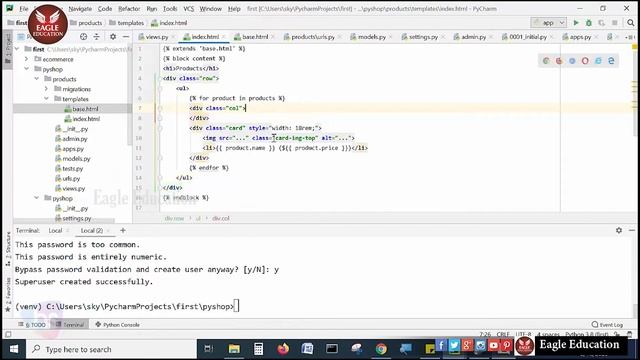Open the TODO tool window
Image resolution: width=640 pixels, height=360 pixels.
coord(33,325)
